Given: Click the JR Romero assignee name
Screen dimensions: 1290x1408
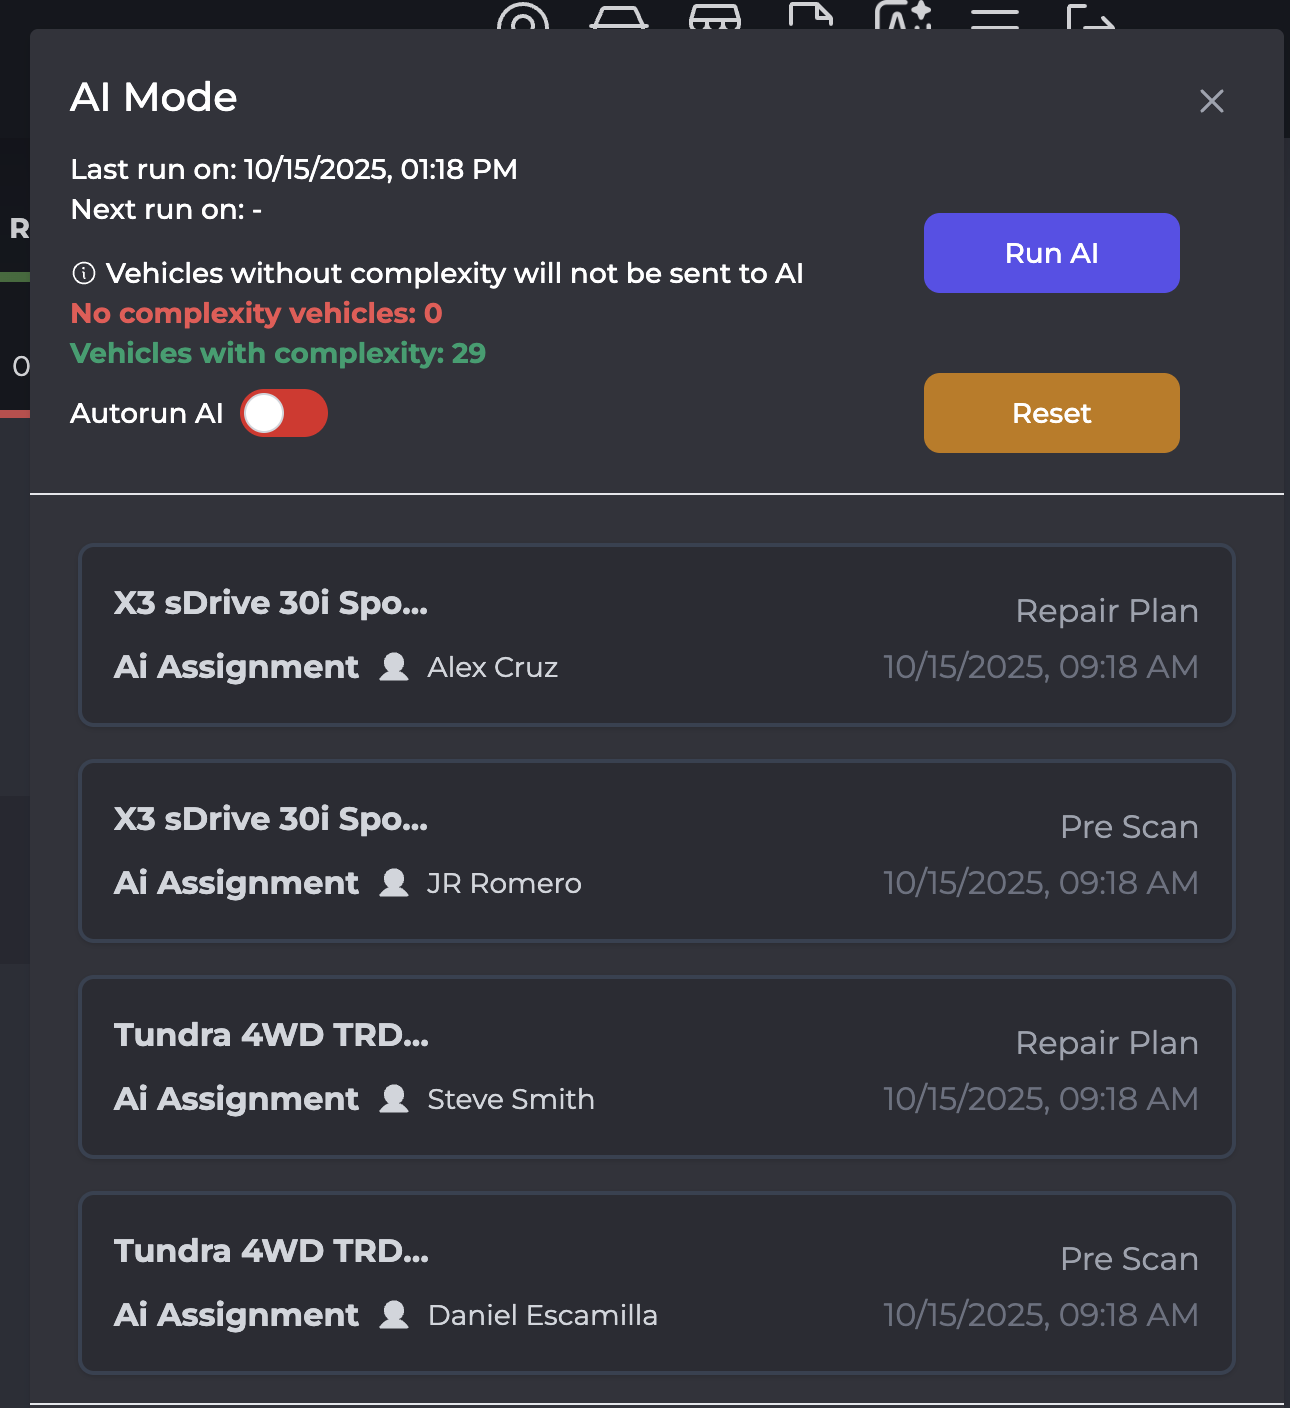Looking at the screenshot, I should pyautogui.click(x=504, y=884).
